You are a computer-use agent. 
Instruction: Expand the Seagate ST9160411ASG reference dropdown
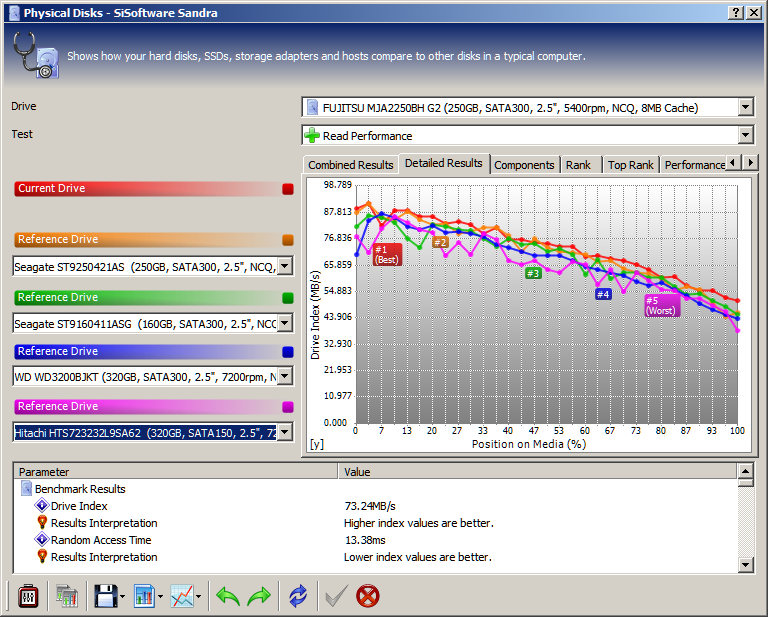(285, 323)
